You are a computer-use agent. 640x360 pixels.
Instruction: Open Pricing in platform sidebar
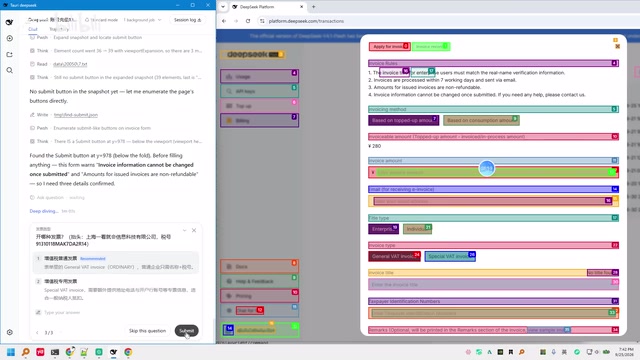[x=260, y=296]
